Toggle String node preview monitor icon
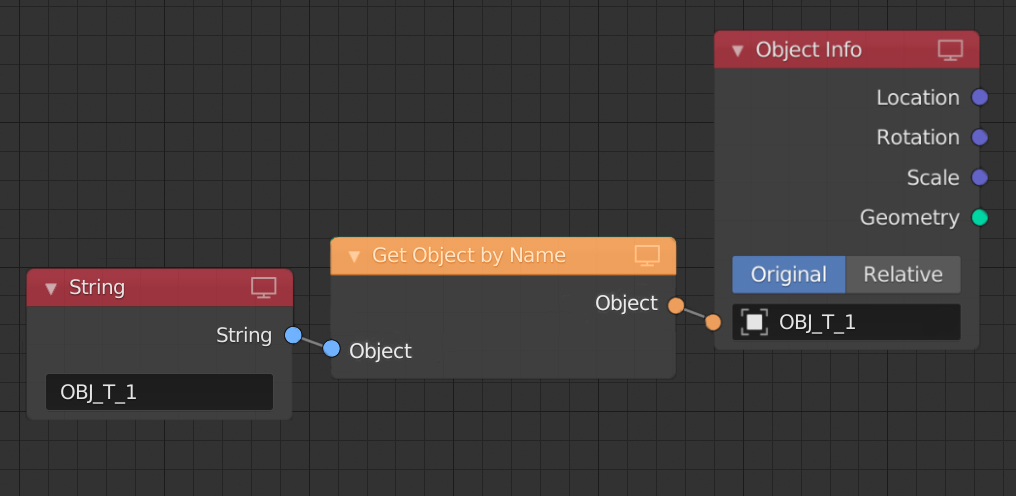1016x496 pixels. click(264, 287)
